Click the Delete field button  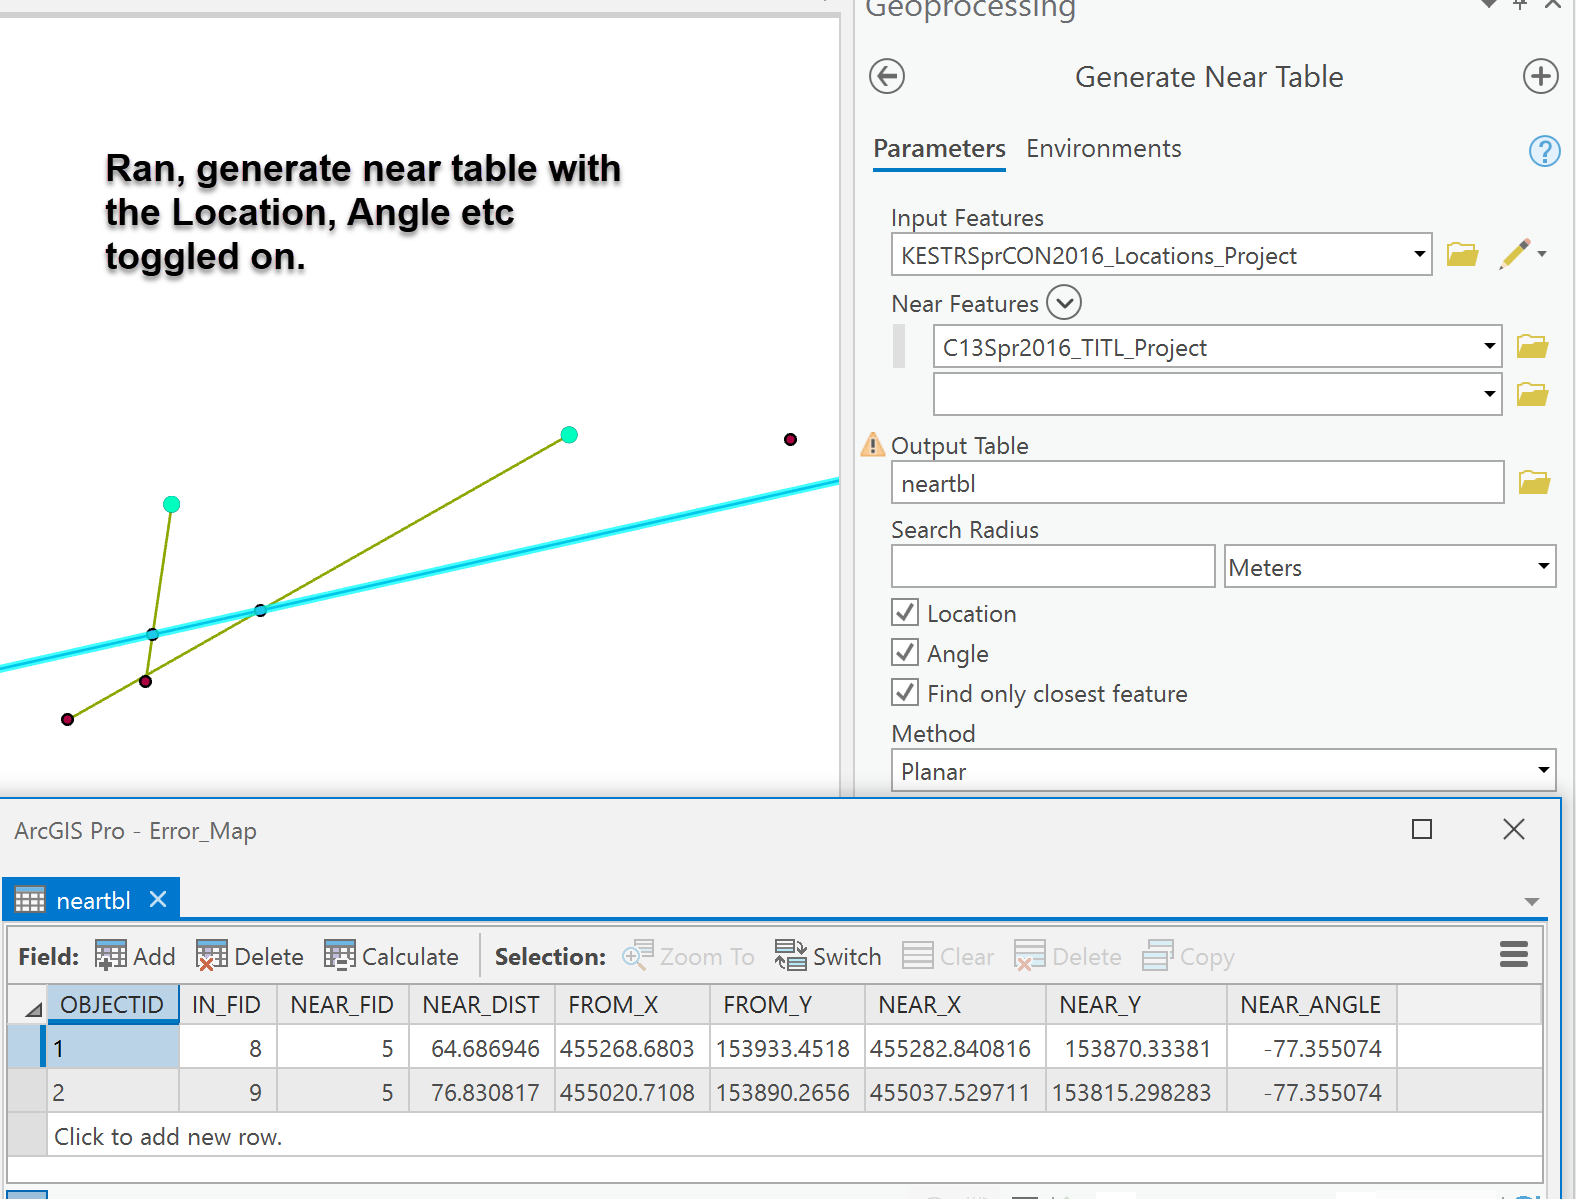tap(250, 956)
